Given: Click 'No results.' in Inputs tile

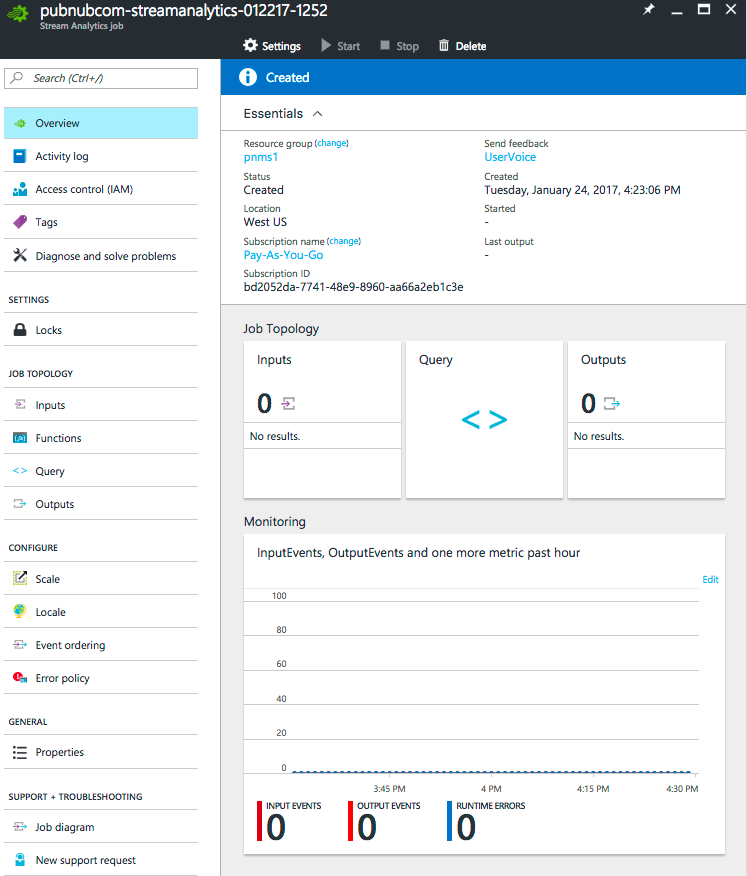Looking at the screenshot, I should [x=275, y=436].
